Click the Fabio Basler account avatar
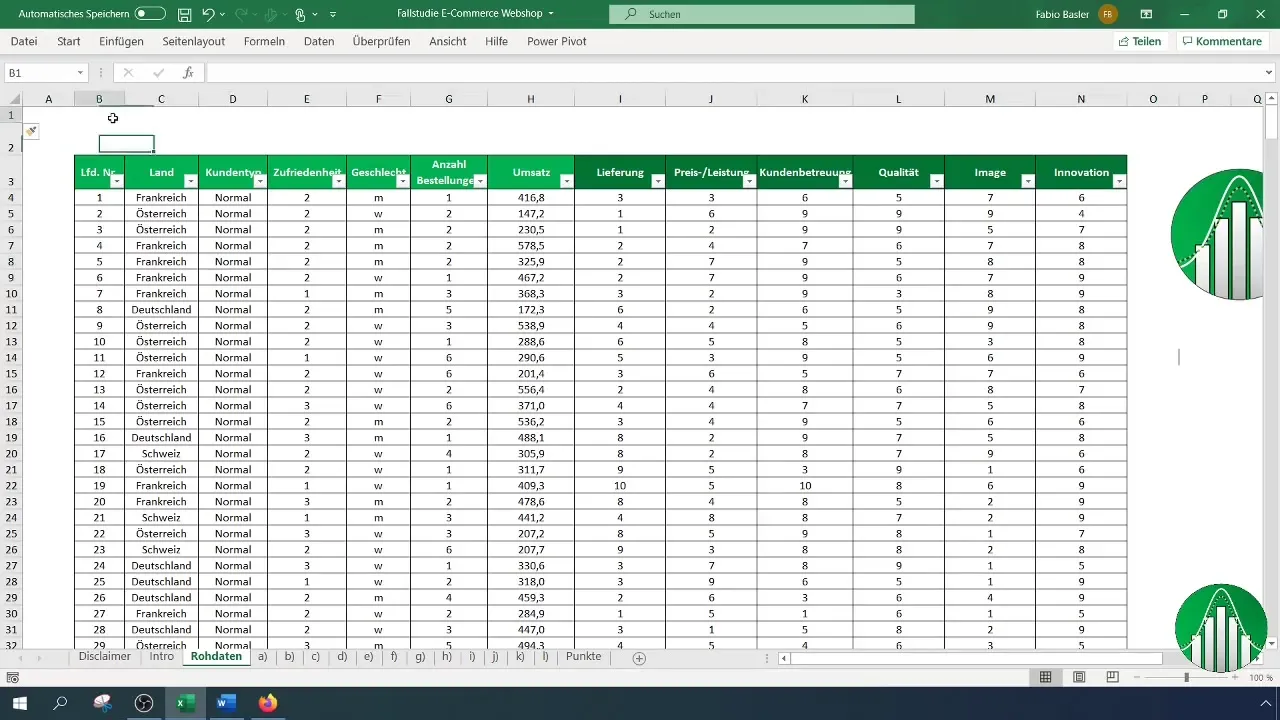The image size is (1280, 720). coord(1108,15)
